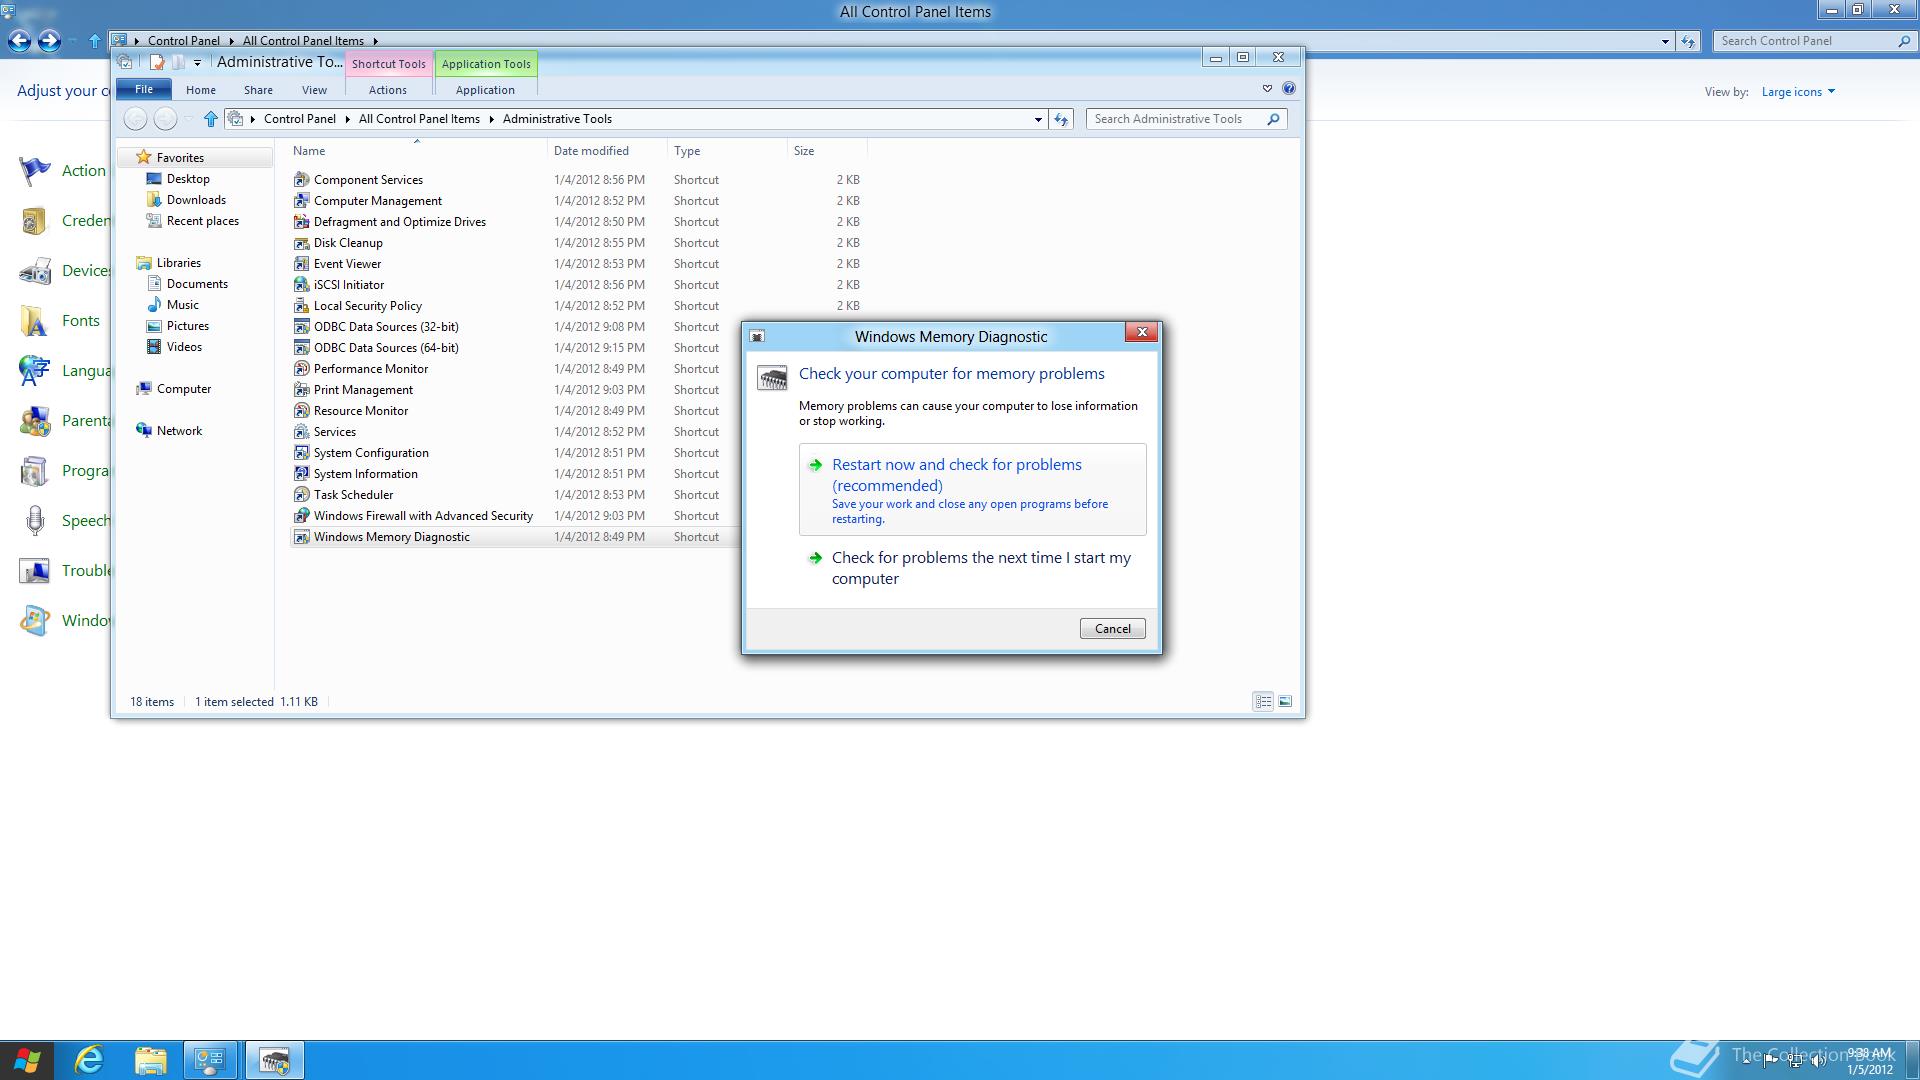
Task: Open File Explorer from taskbar
Action: pyautogui.click(x=150, y=1060)
